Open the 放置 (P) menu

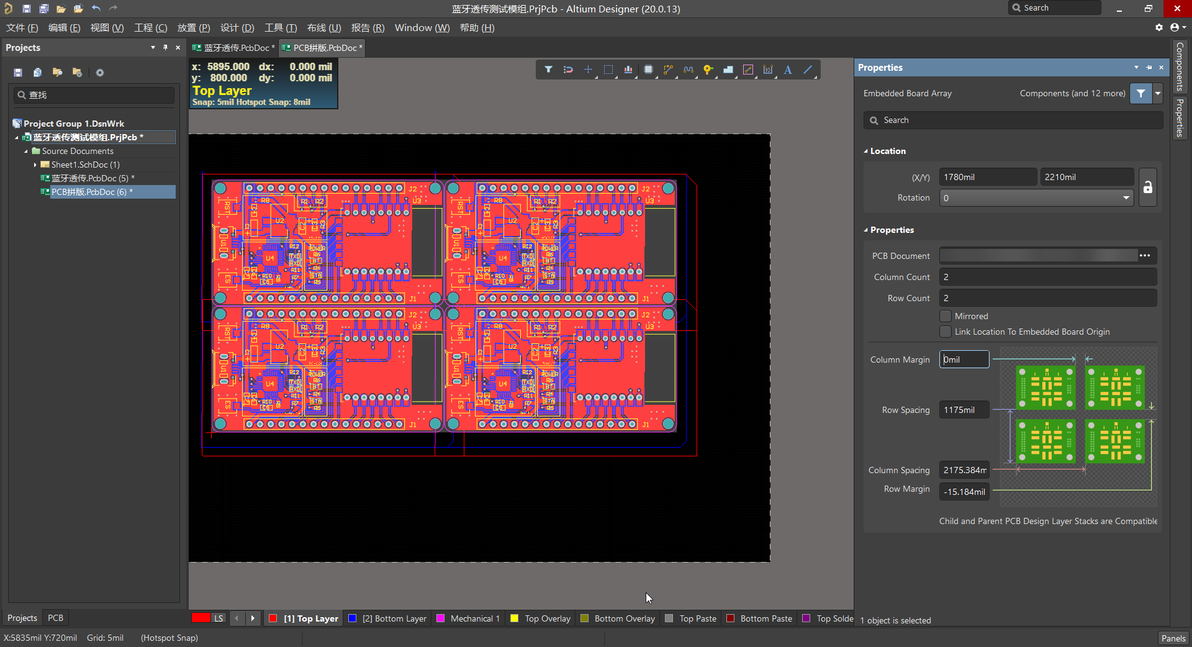click(x=193, y=28)
